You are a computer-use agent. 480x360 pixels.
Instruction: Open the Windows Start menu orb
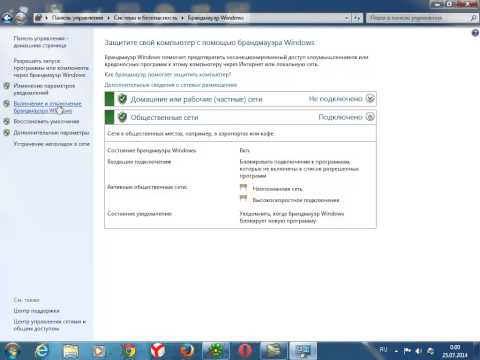pos(12,351)
